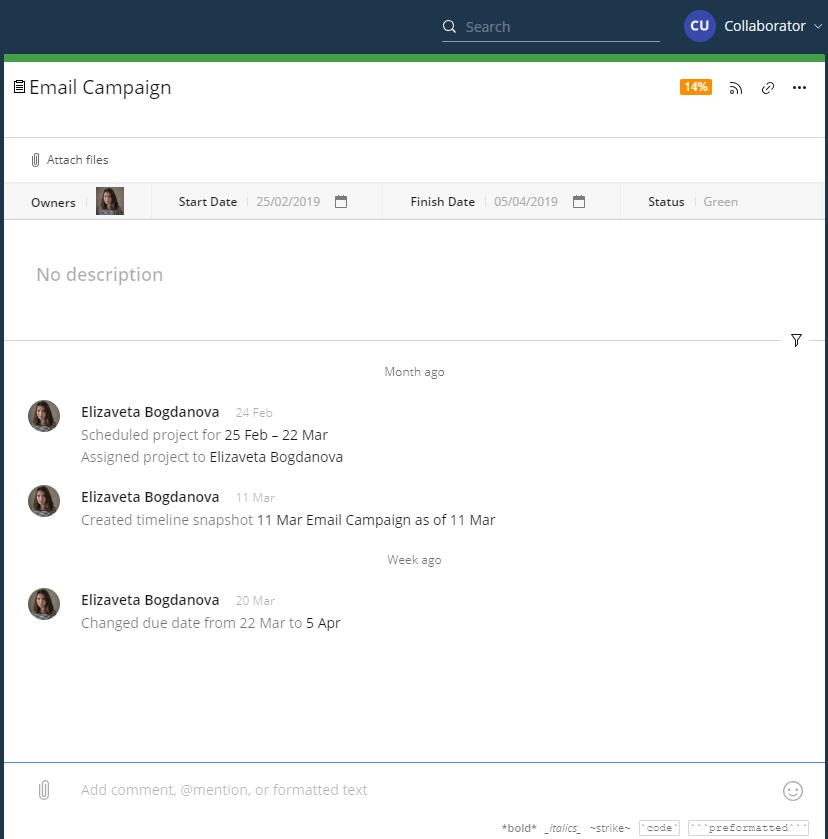
Task: Follow project via the RSS feed icon
Action: coord(736,88)
